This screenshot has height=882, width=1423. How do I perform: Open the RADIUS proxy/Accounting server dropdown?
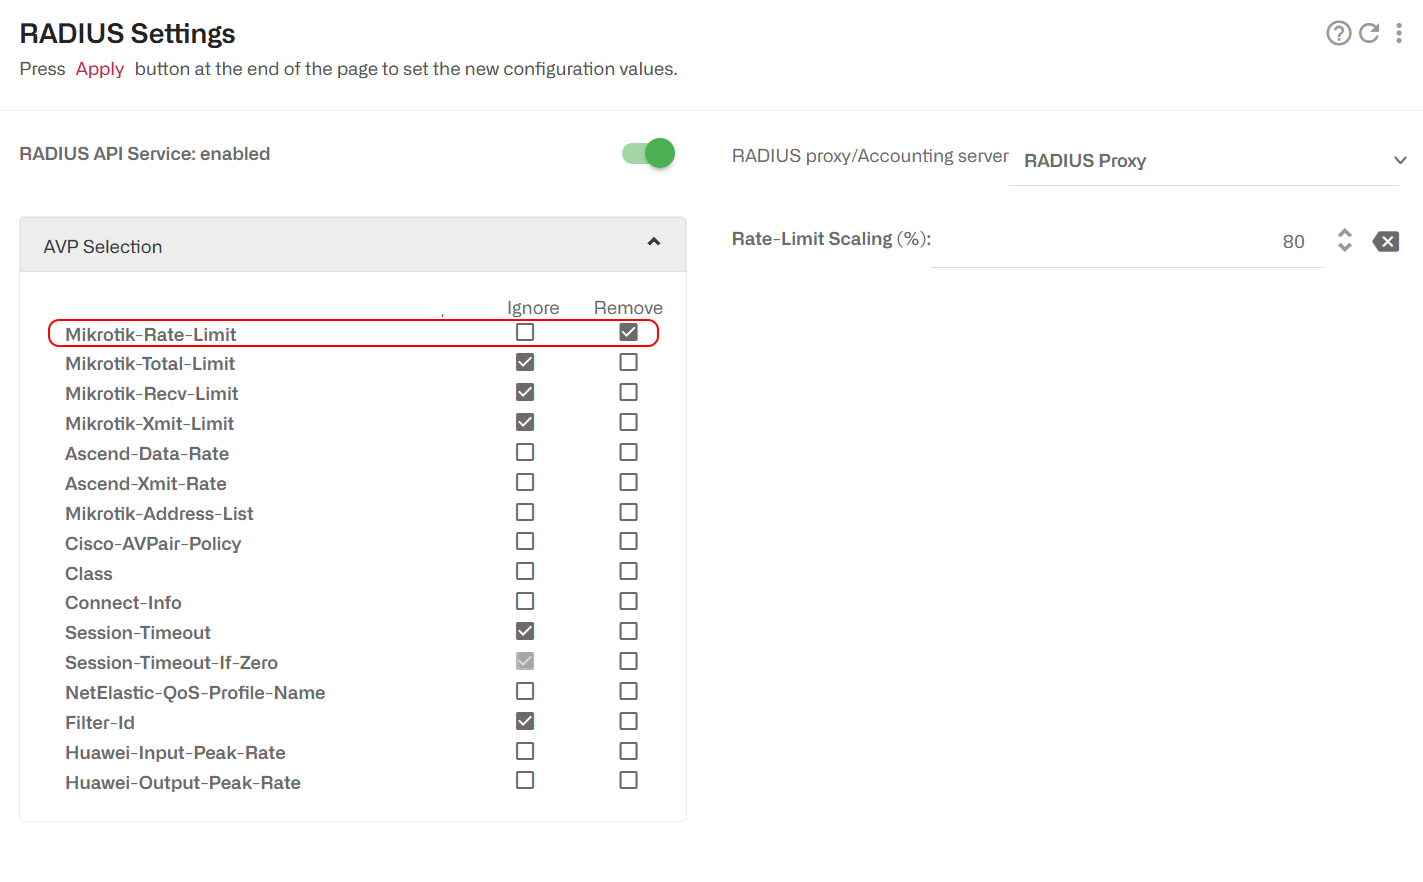[1399, 160]
